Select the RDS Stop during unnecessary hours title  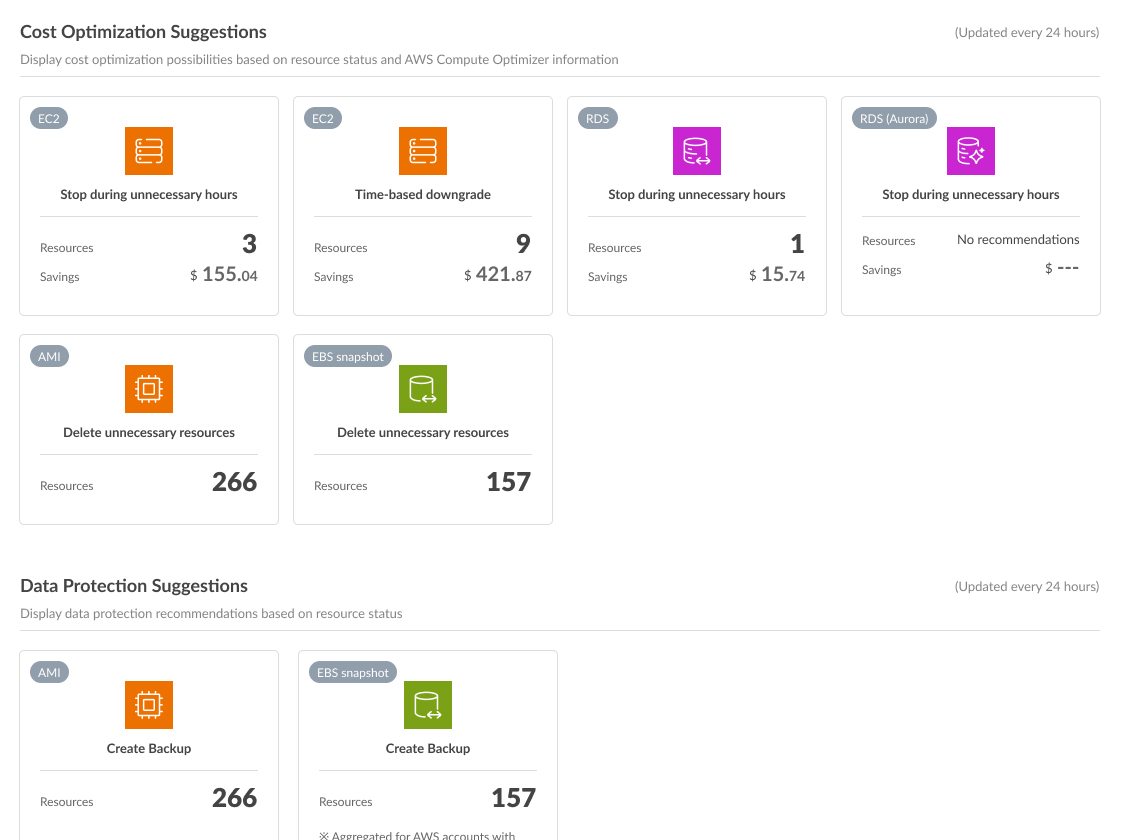tap(697, 195)
